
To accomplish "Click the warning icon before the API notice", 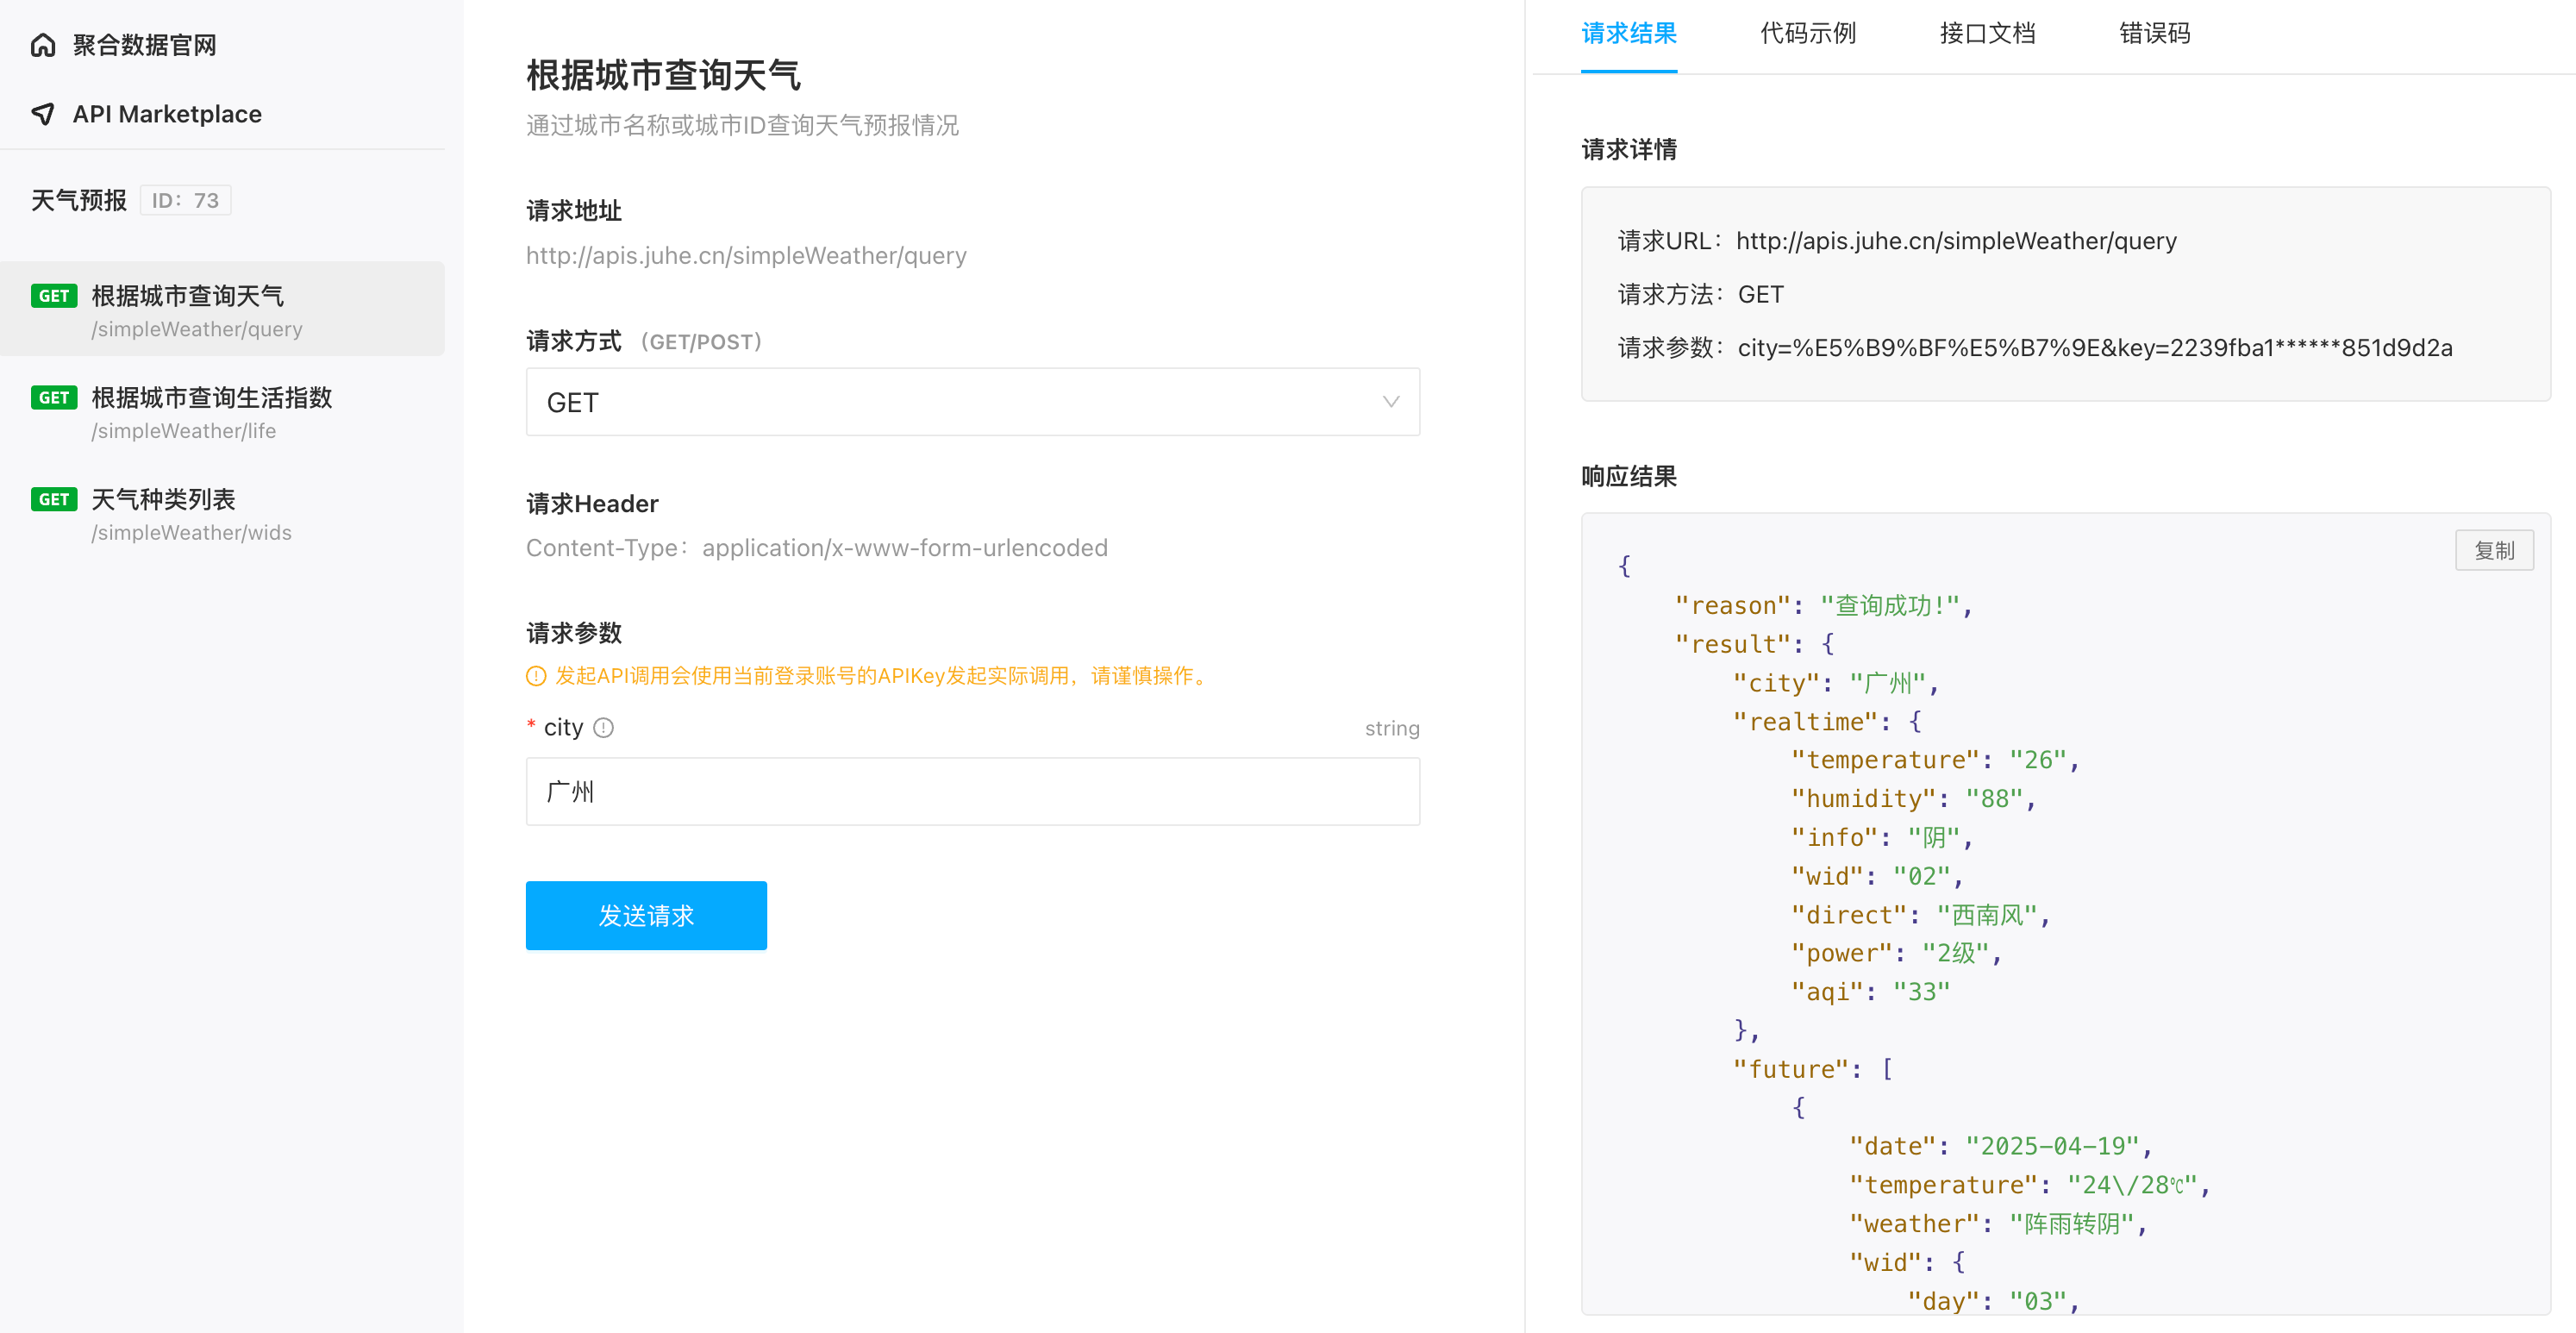I will pos(536,676).
